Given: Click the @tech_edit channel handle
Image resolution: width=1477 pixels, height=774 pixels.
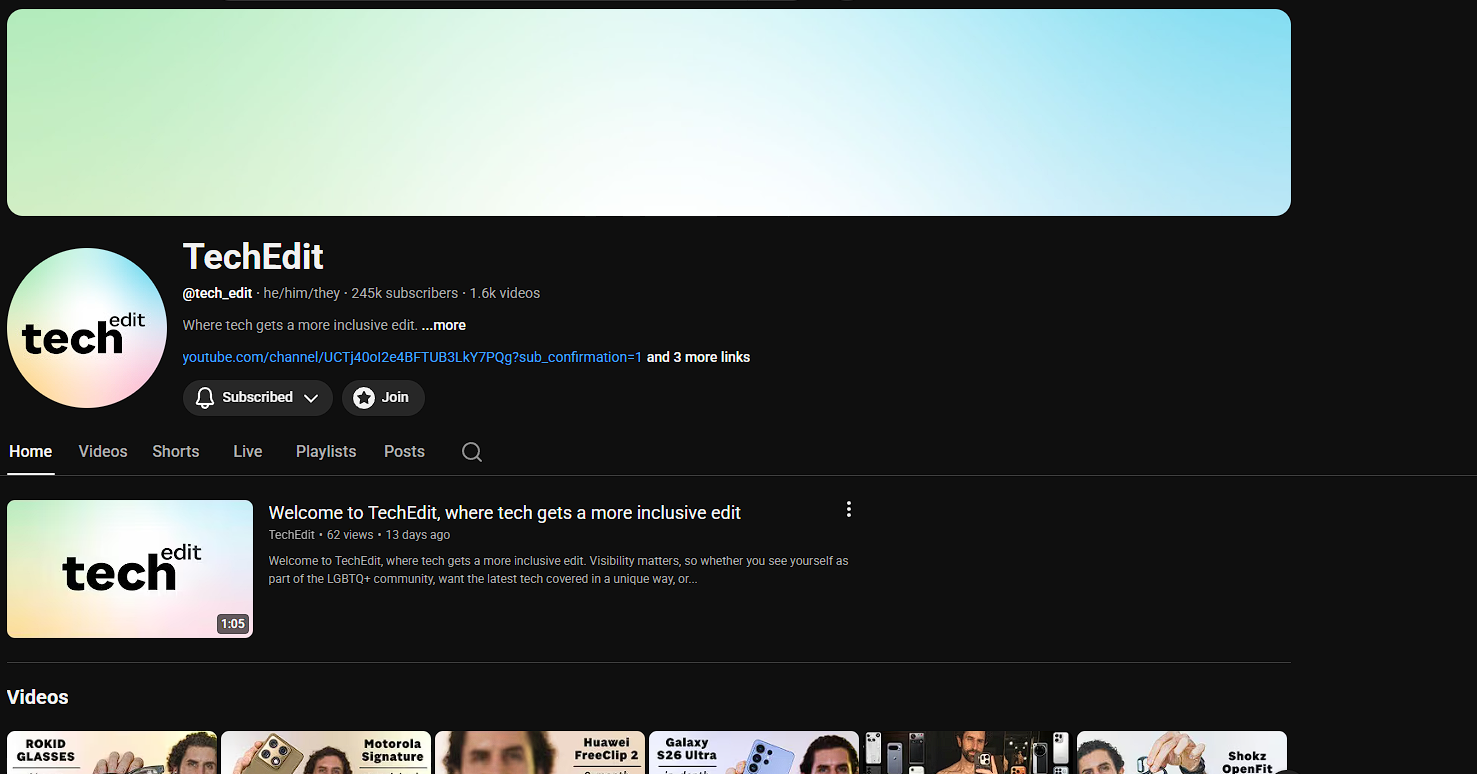Looking at the screenshot, I should 217,293.
